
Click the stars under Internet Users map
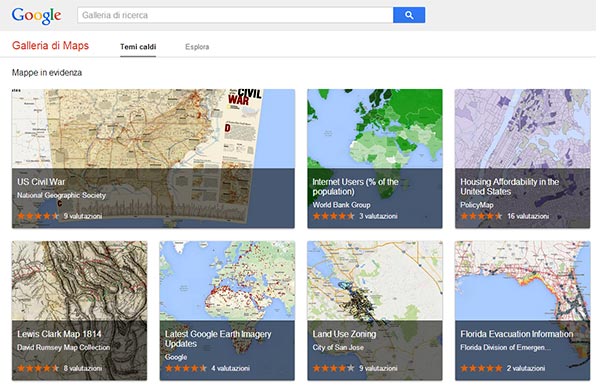tap(333, 216)
